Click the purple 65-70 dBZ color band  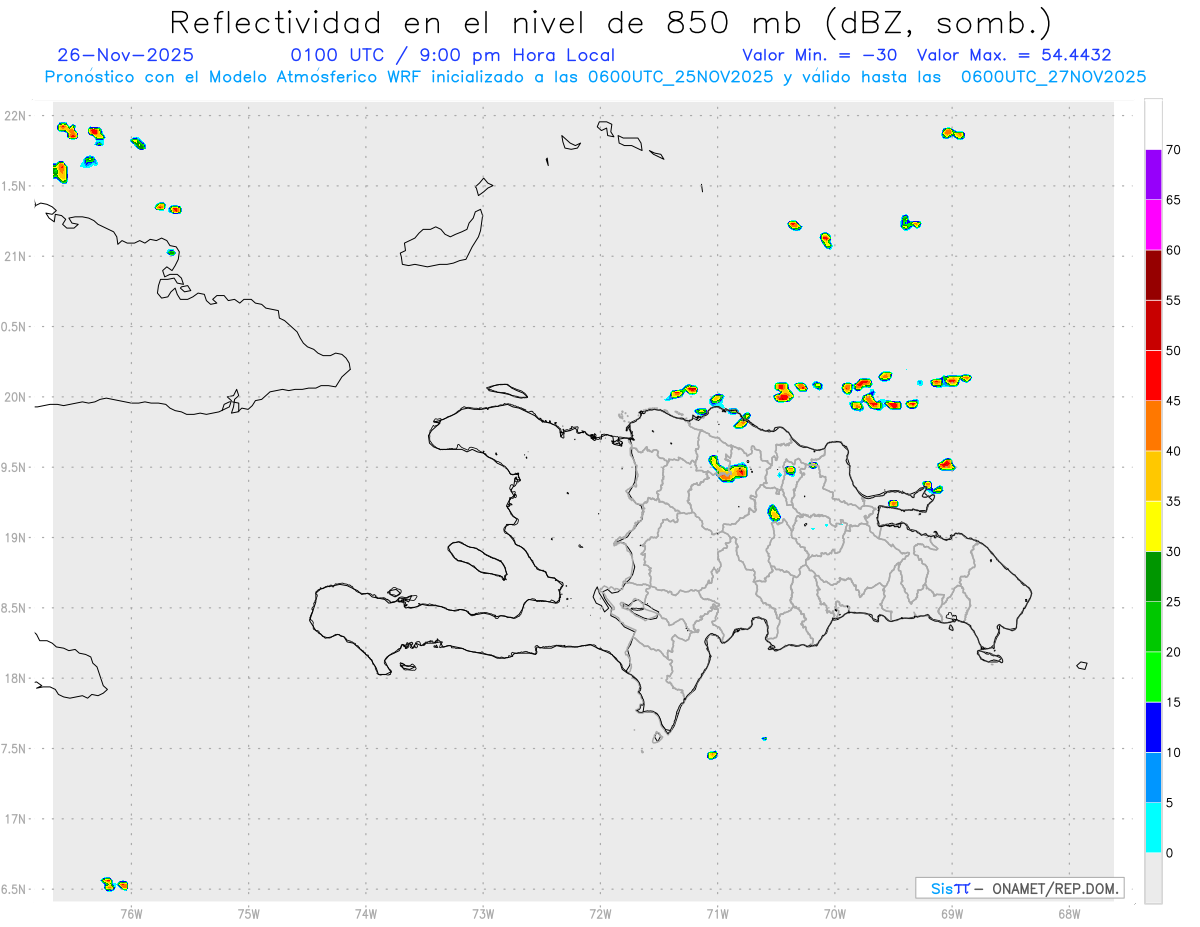tap(1153, 175)
